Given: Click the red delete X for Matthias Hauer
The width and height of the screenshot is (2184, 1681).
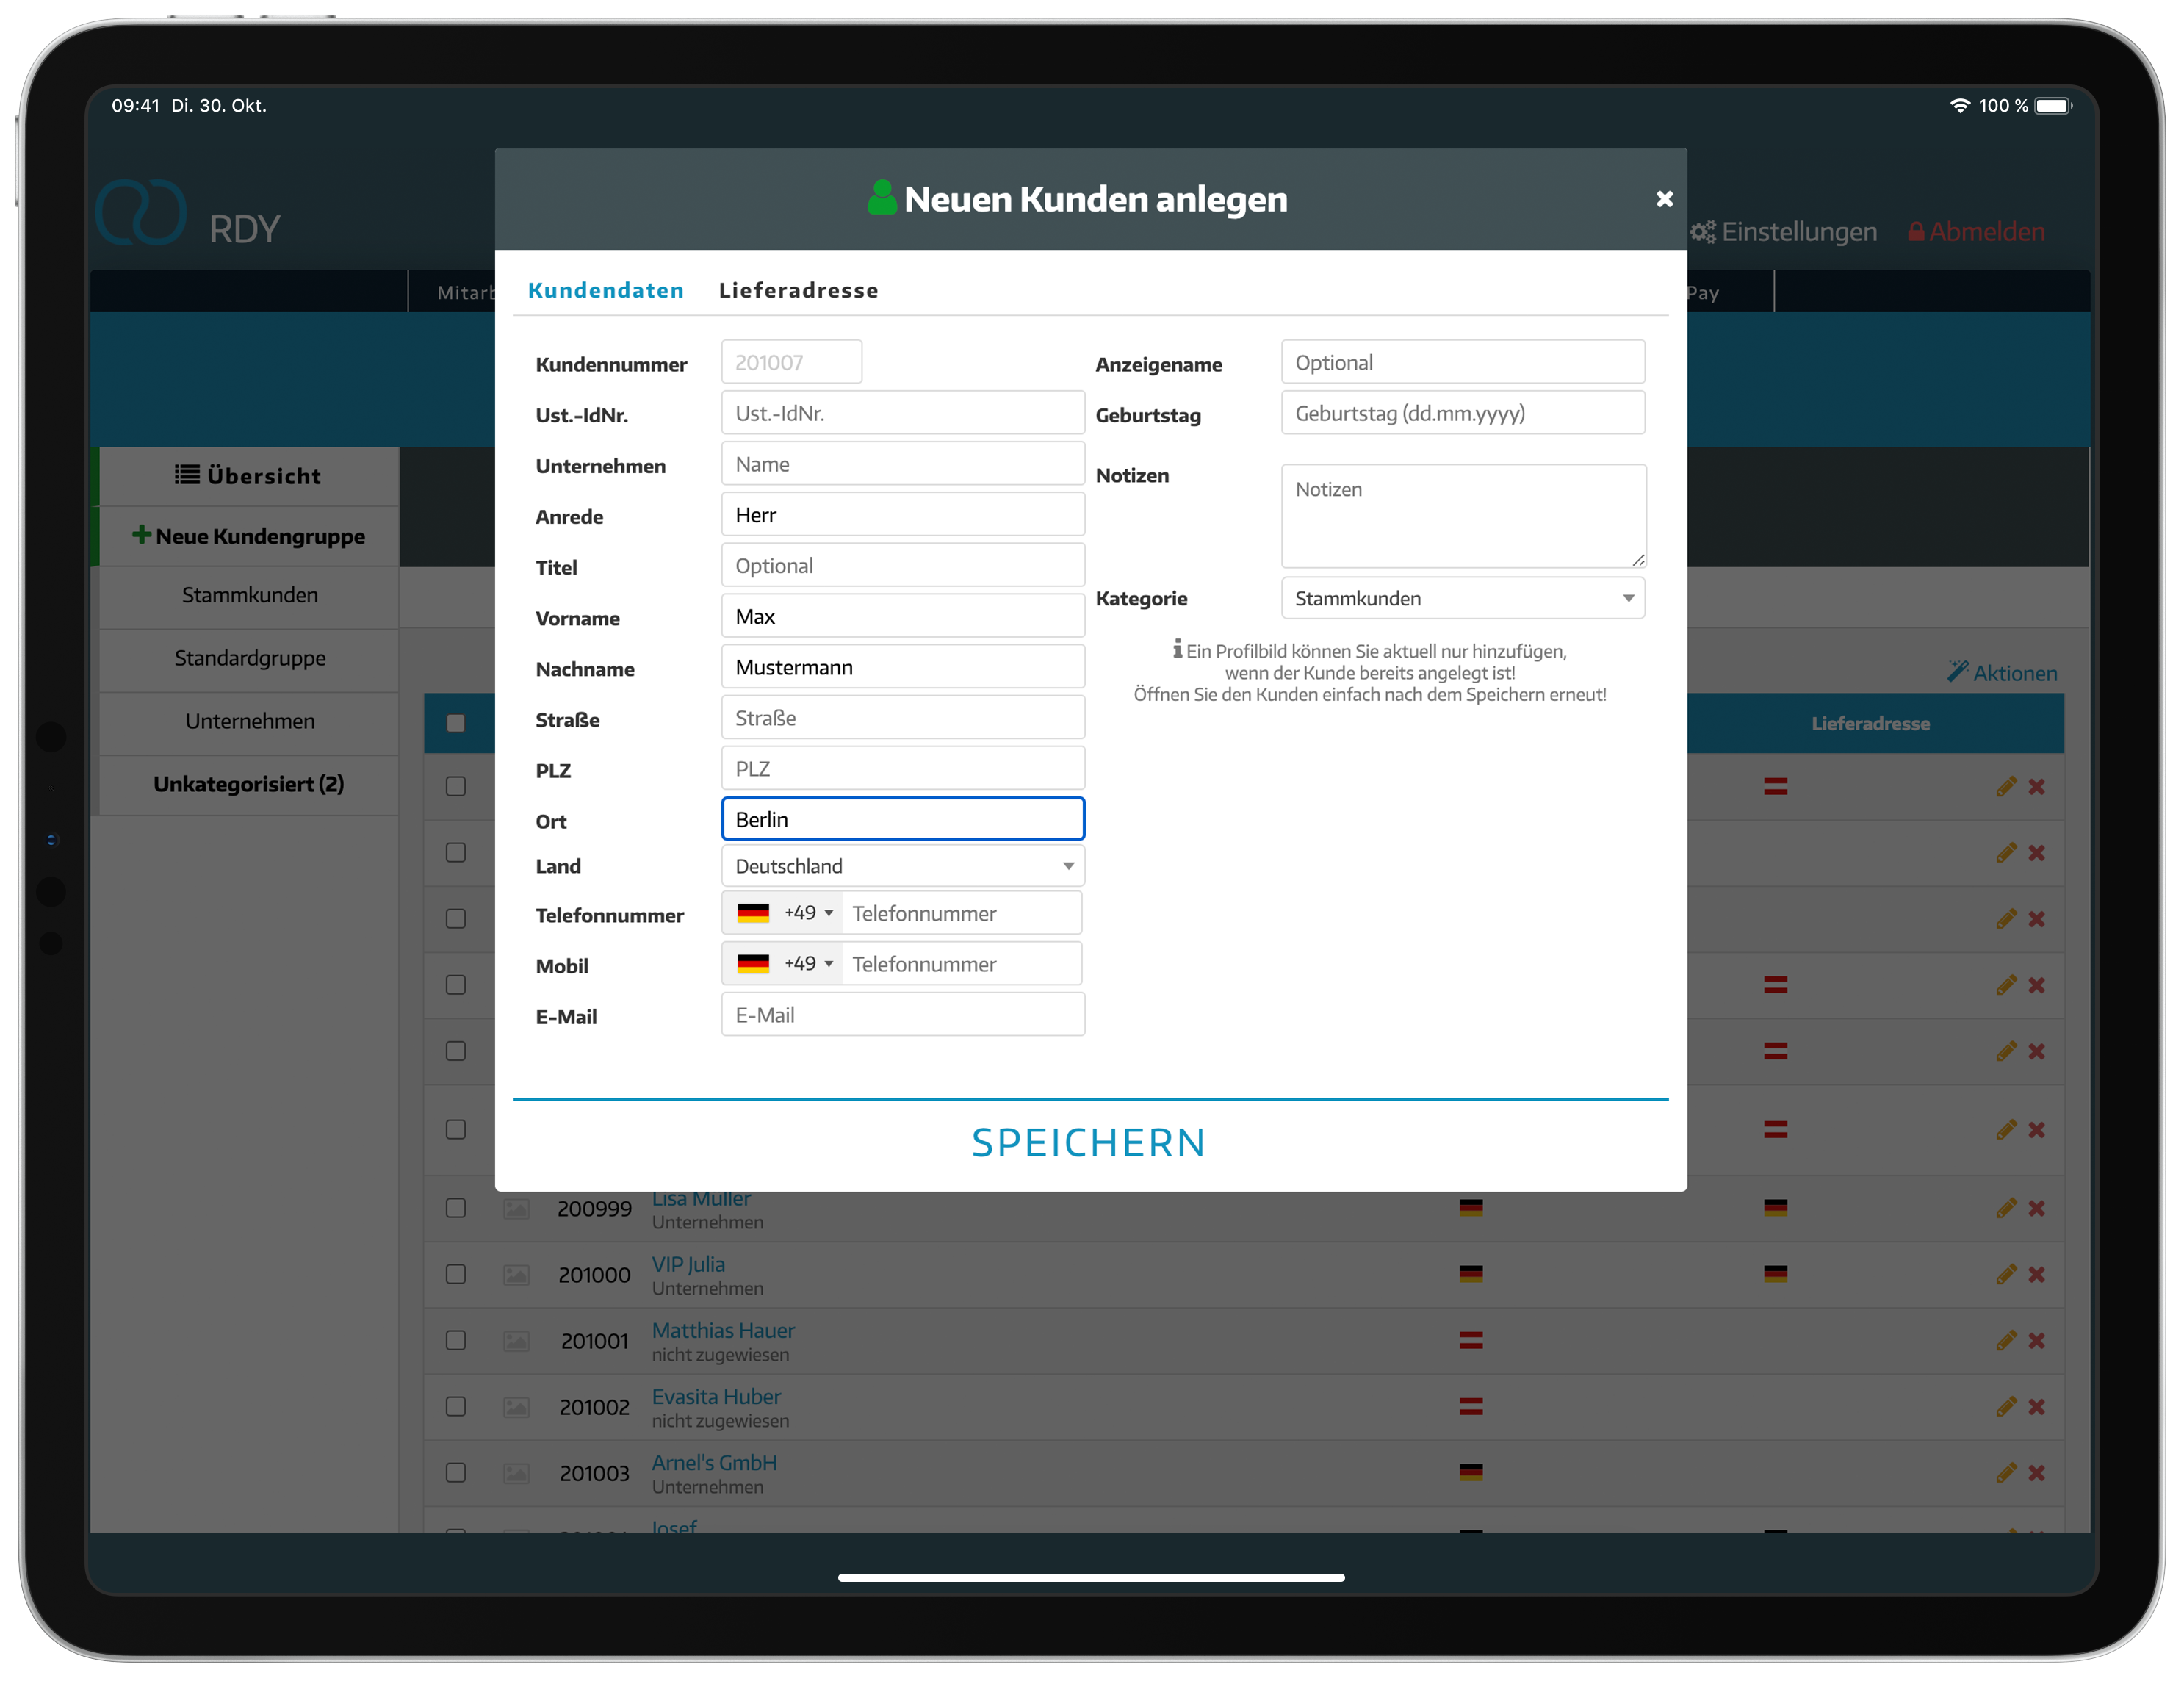Looking at the screenshot, I should [x=2036, y=1340].
